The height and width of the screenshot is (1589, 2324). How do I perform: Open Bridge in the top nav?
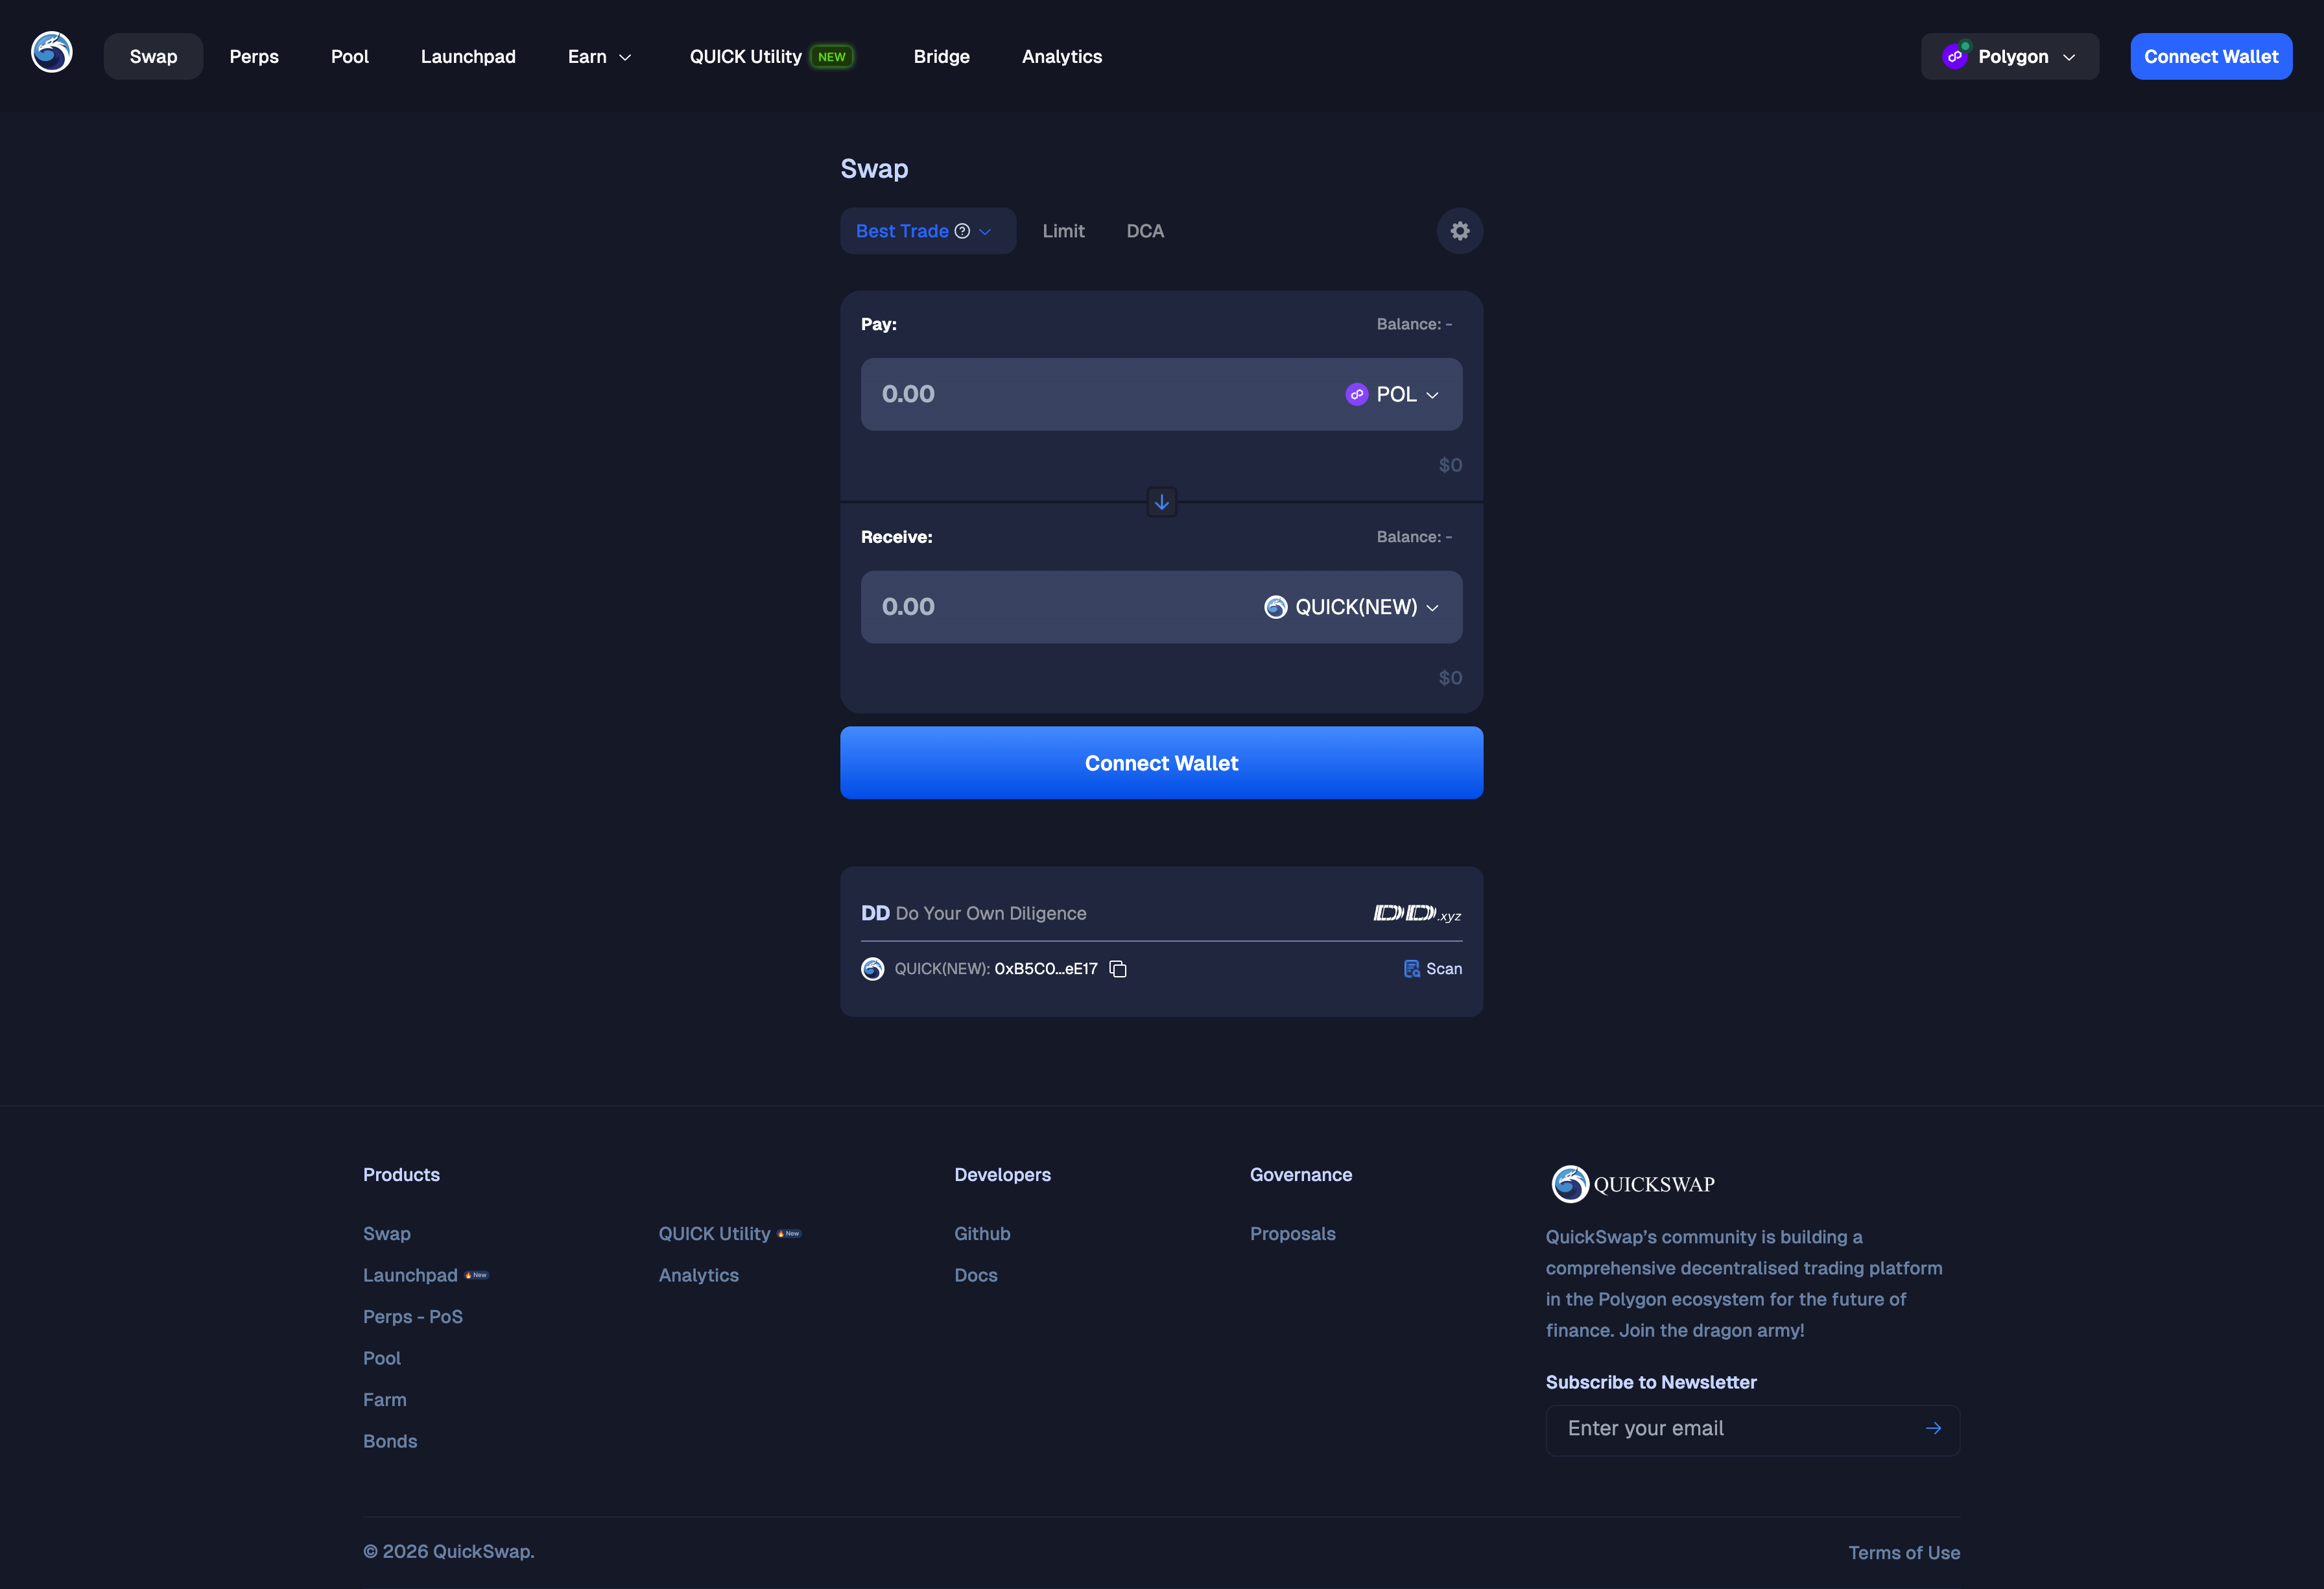click(941, 57)
